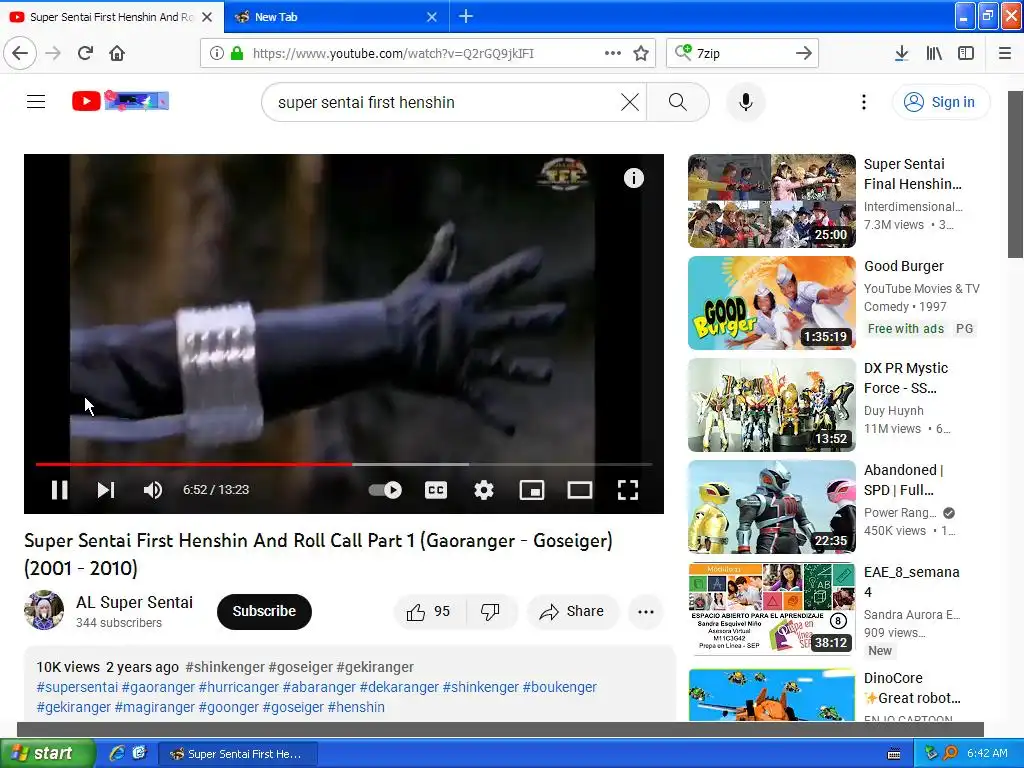The height and width of the screenshot is (768, 1024).
Task: Open the Good Burger movie thumbnail
Action: (771, 303)
